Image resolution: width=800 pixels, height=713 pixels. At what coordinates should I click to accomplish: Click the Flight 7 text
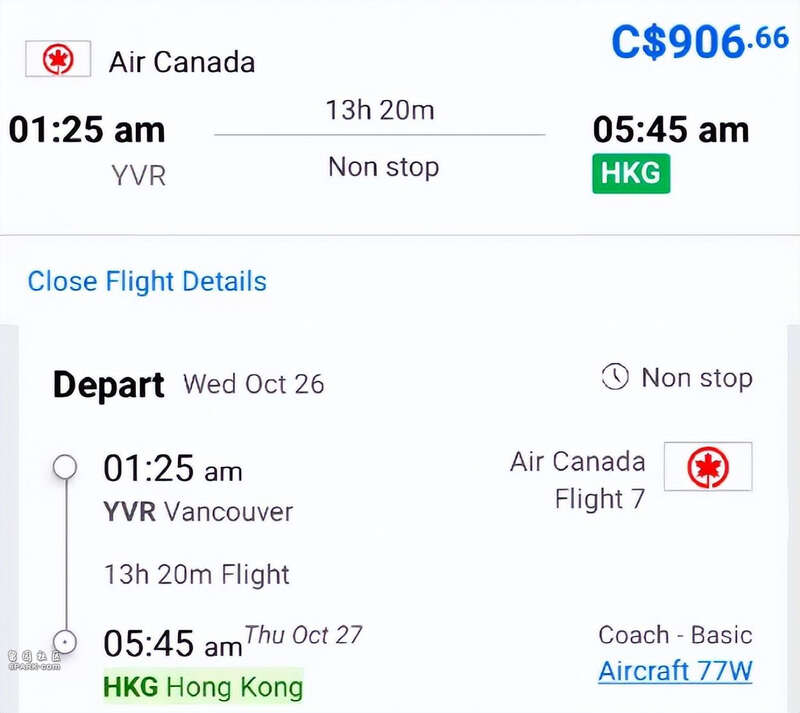click(x=600, y=499)
